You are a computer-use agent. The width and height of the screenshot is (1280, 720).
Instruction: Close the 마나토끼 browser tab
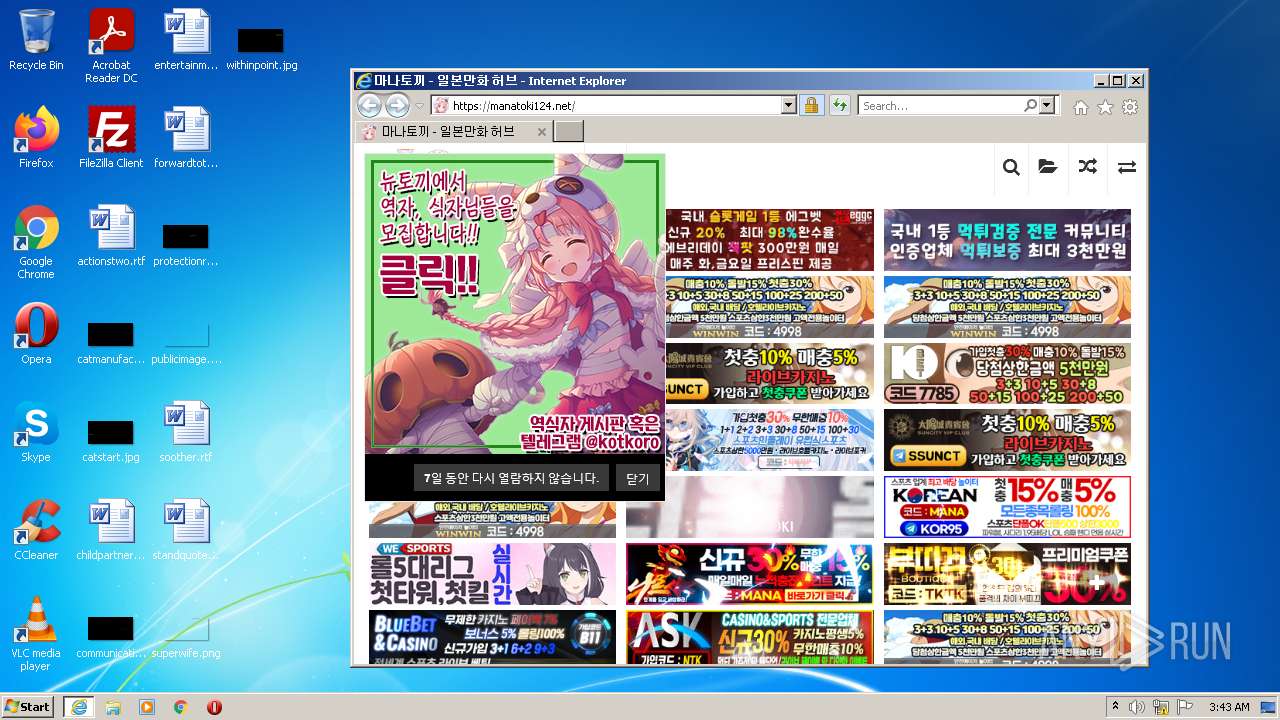[542, 132]
